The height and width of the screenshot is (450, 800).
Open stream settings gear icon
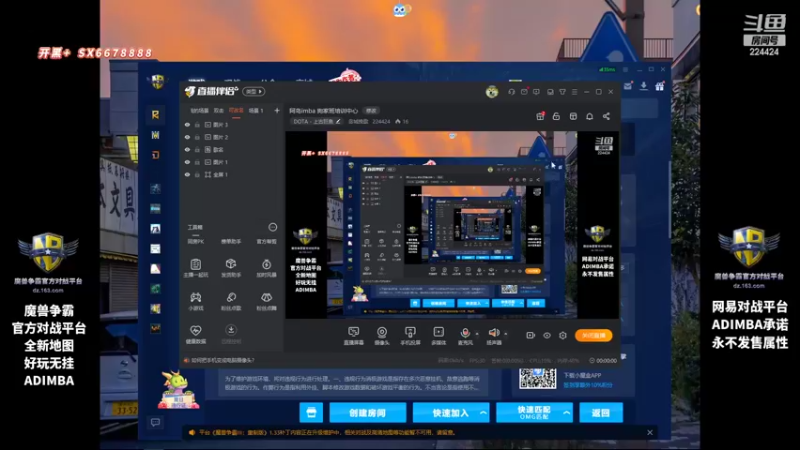(x=563, y=335)
